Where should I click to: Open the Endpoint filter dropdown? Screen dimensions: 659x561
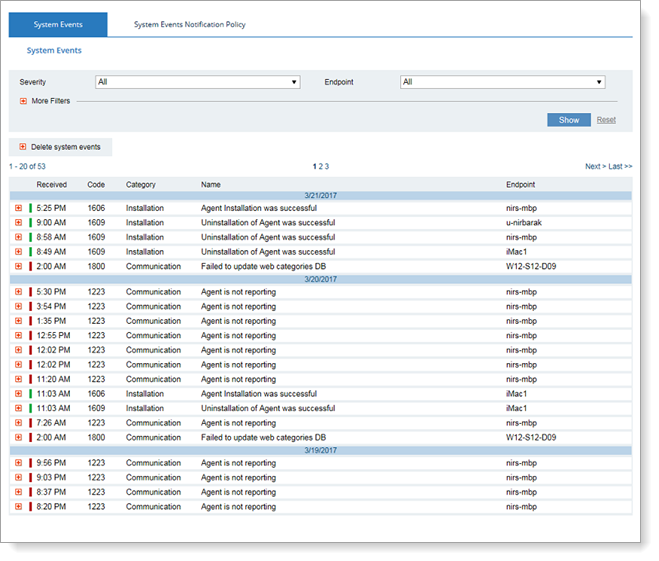(x=502, y=82)
